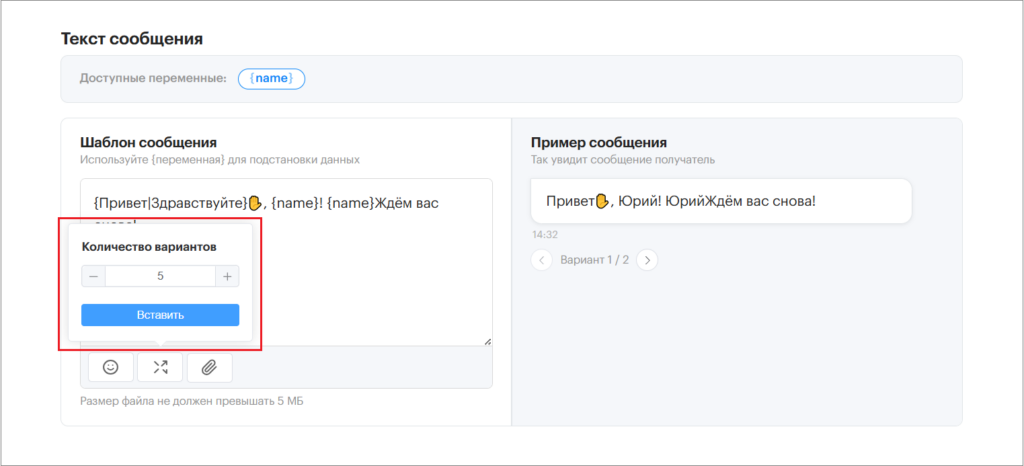Image resolution: width=1024 pixels, height=466 pixels.
Task: Click the preview message bubble text
Action: click(x=680, y=200)
